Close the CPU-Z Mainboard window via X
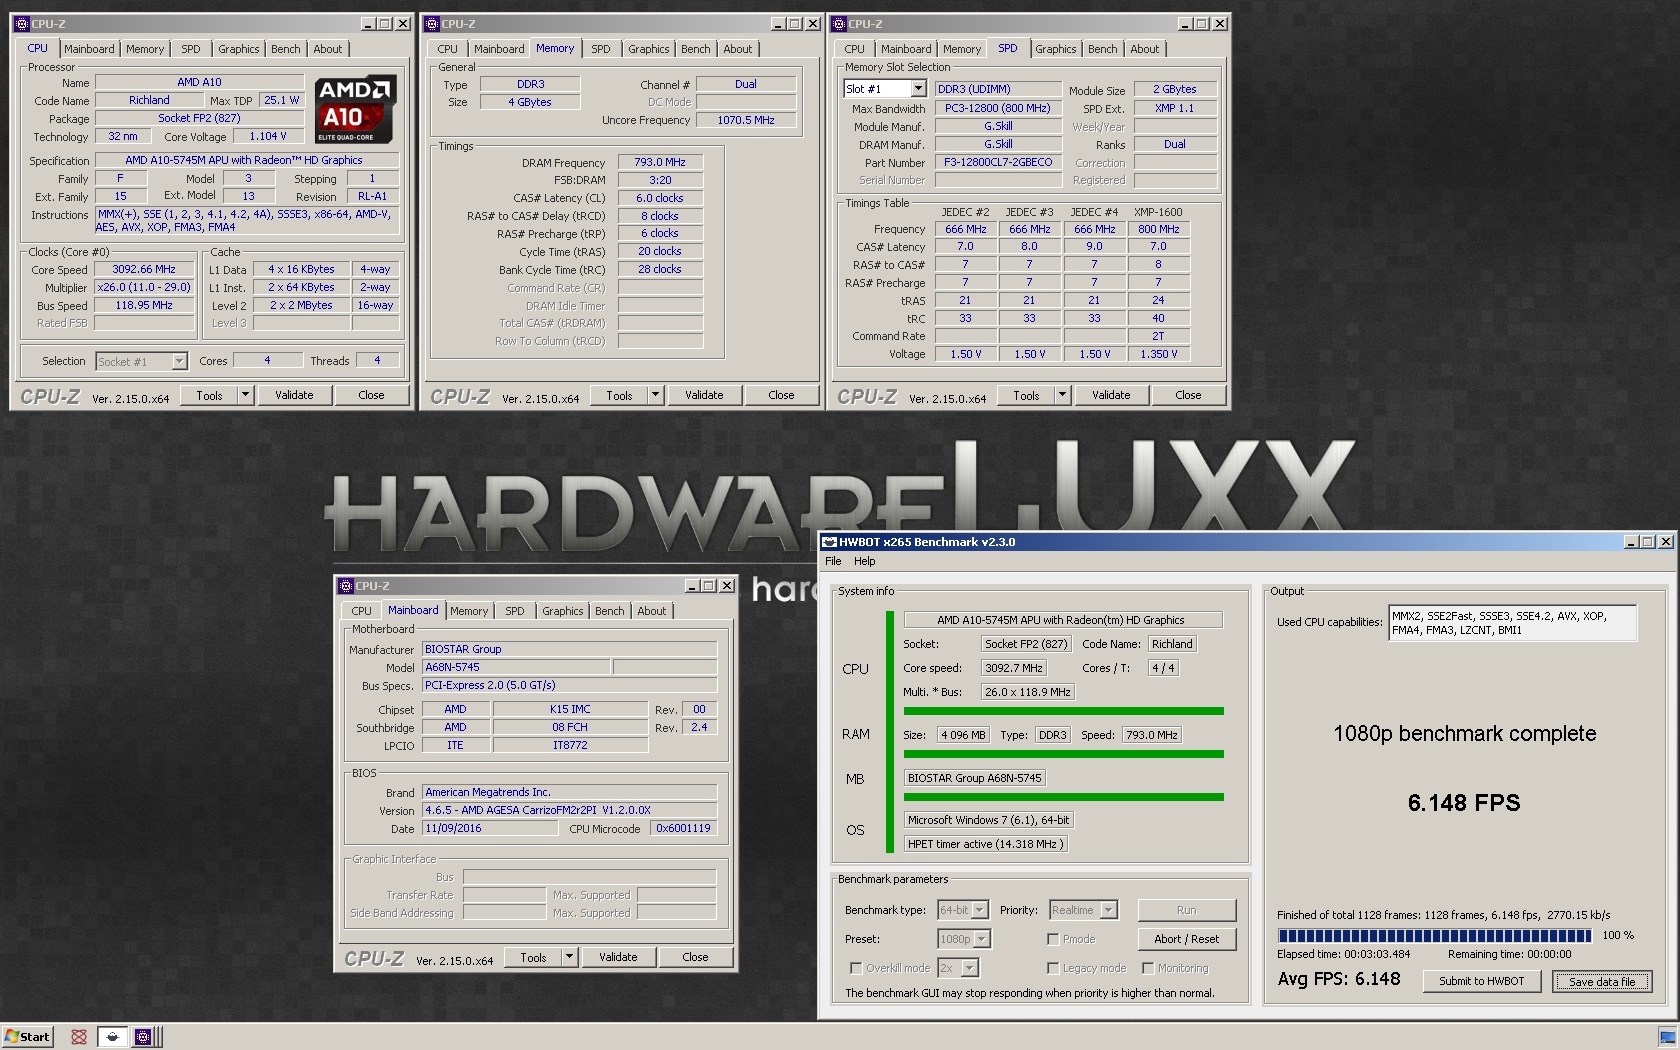Image resolution: width=1680 pixels, height=1050 pixels. coord(727,586)
